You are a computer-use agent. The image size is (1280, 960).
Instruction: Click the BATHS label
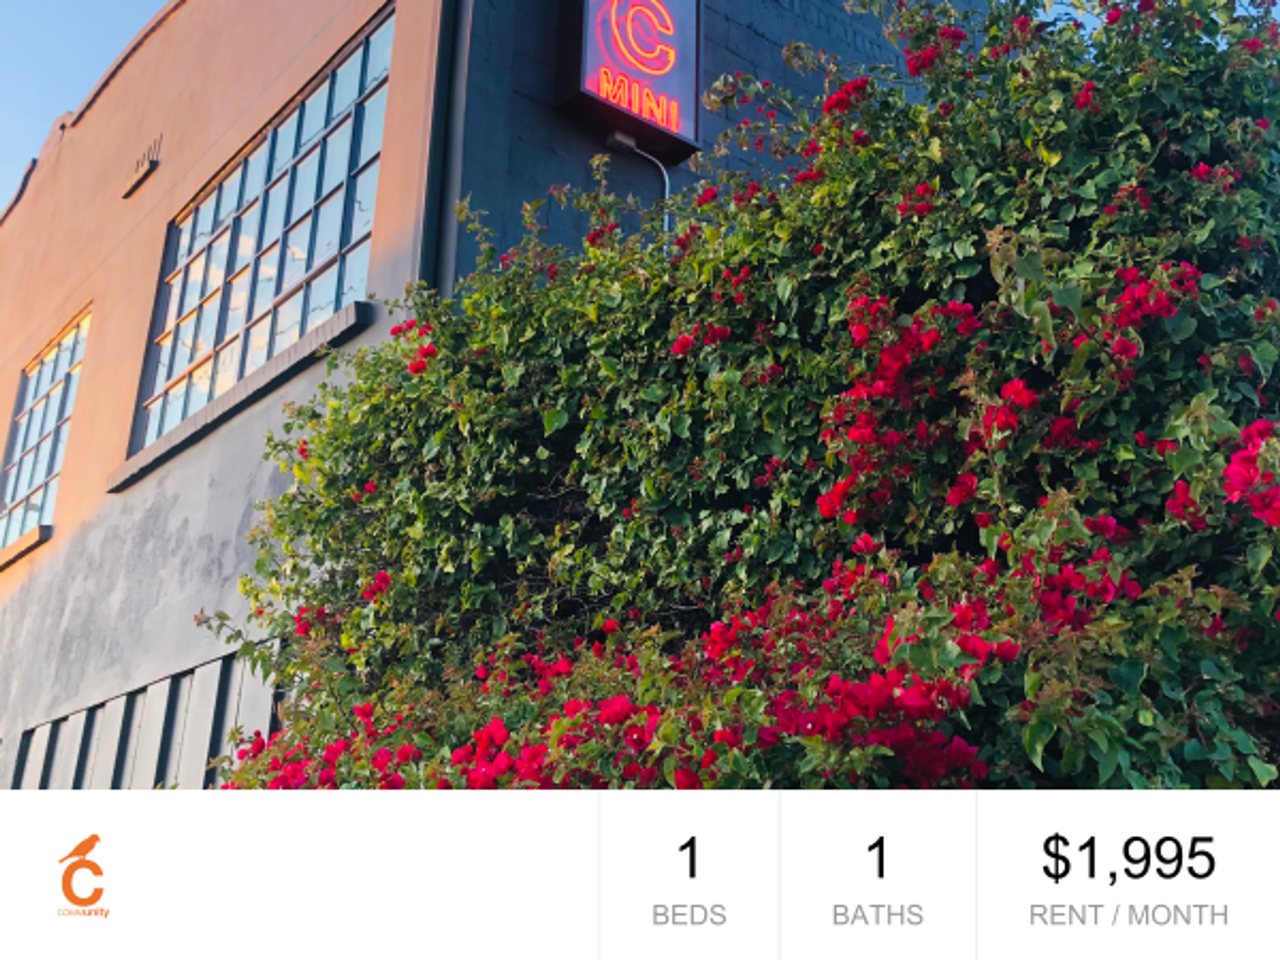pyautogui.click(x=877, y=915)
